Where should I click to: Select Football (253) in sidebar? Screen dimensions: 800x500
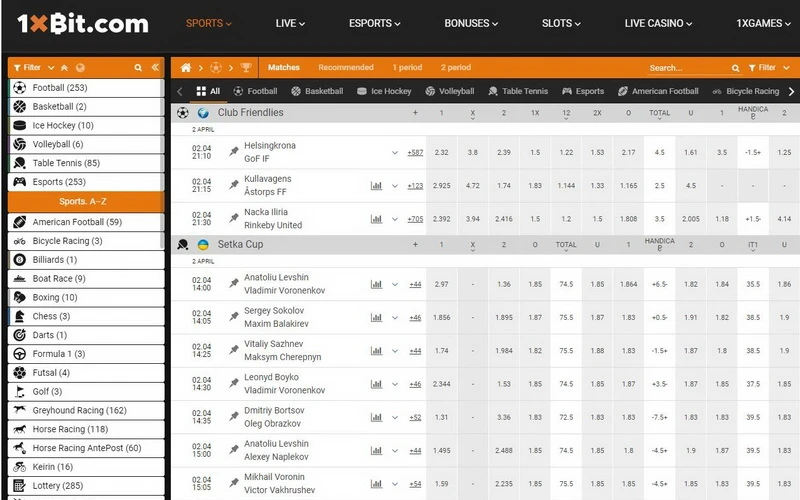86,88
